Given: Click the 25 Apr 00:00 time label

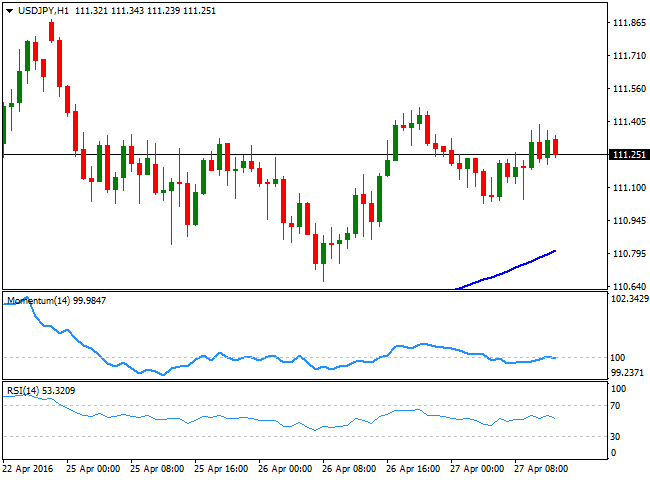Looking at the screenshot, I should pos(93,469).
